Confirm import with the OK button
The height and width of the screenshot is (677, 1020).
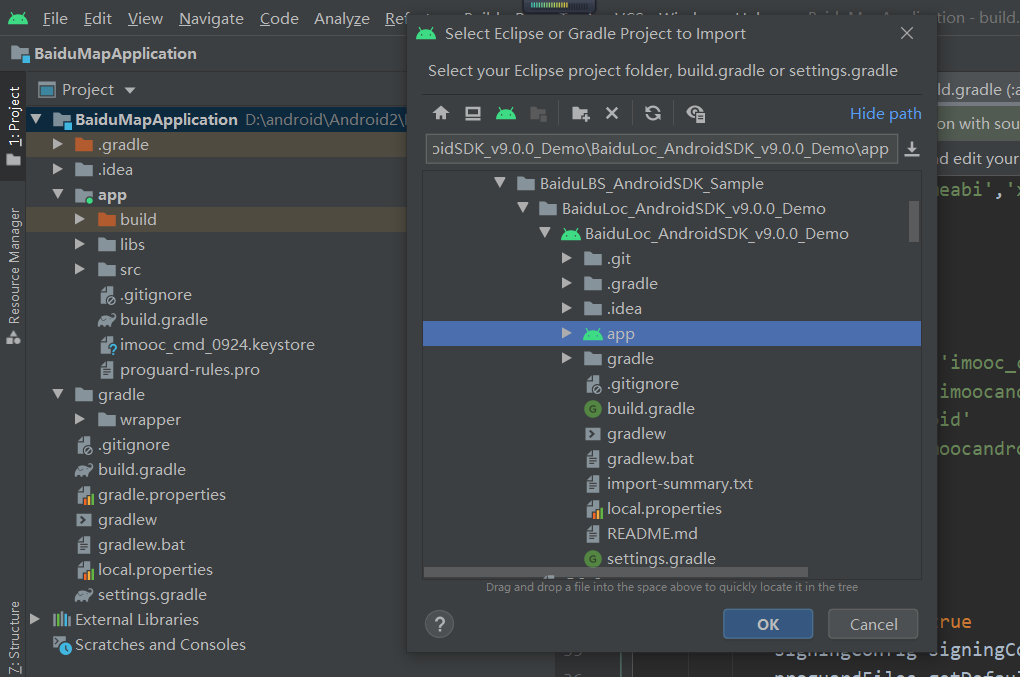pyautogui.click(x=768, y=624)
